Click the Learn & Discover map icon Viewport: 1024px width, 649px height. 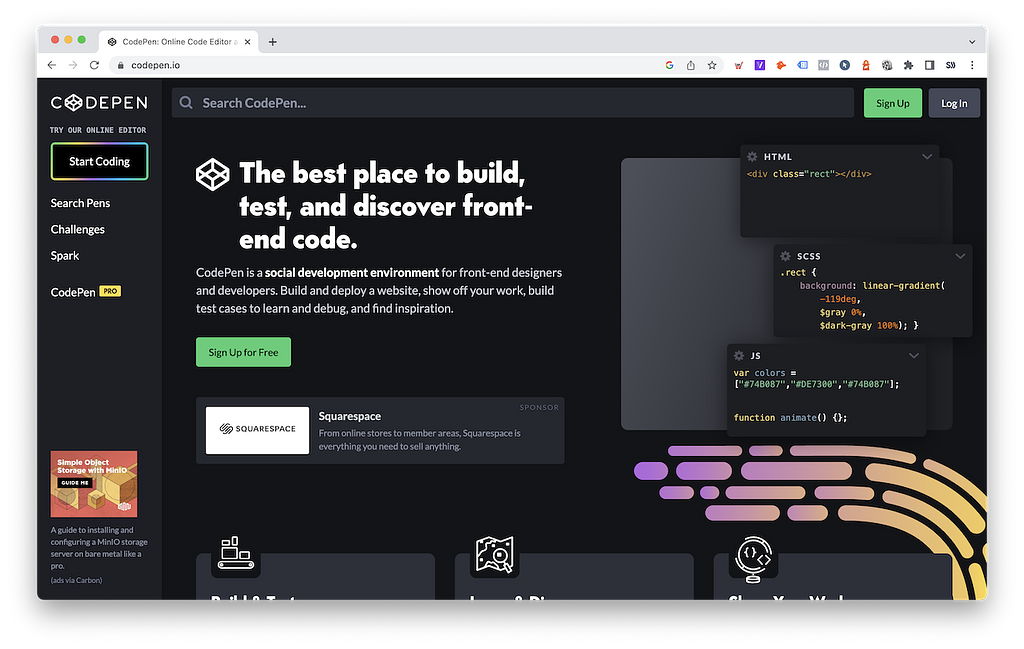(x=494, y=554)
